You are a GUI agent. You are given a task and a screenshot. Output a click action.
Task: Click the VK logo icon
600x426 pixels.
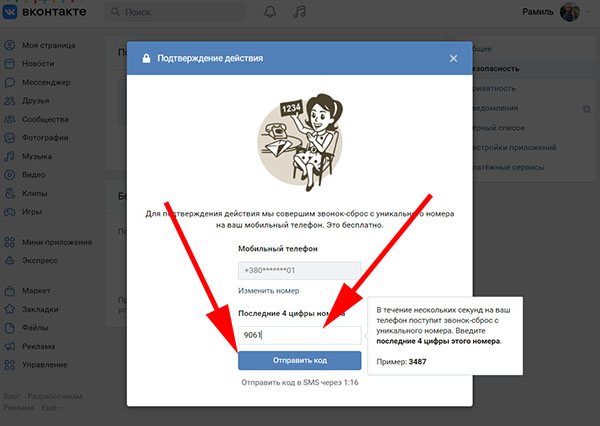point(10,11)
